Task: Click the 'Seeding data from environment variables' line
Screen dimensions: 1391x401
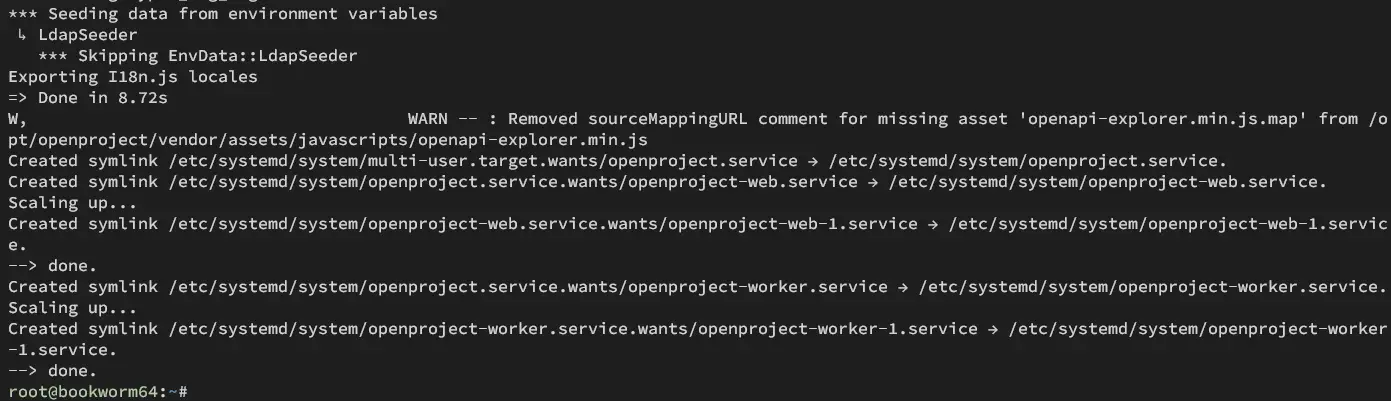Action: click(223, 14)
